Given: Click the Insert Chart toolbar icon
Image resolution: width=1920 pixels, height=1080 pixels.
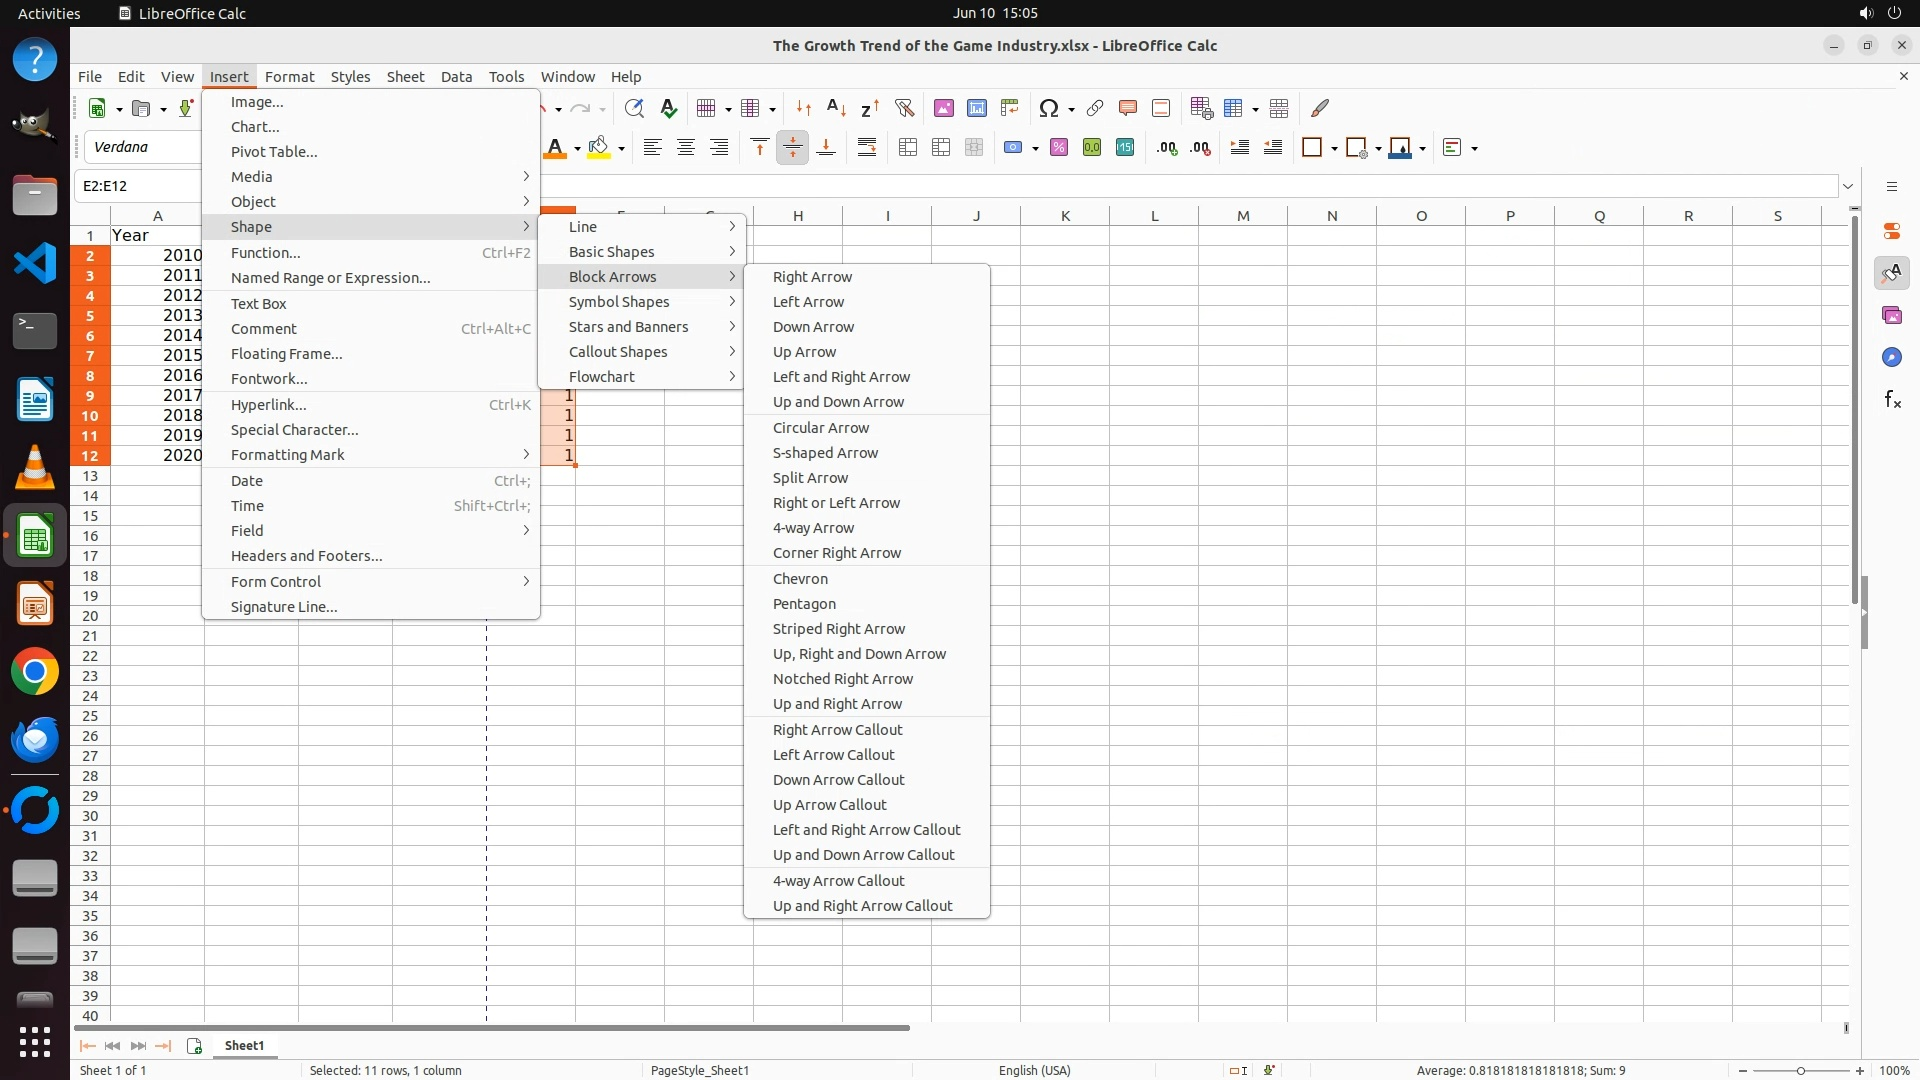Looking at the screenshot, I should click(x=976, y=109).
